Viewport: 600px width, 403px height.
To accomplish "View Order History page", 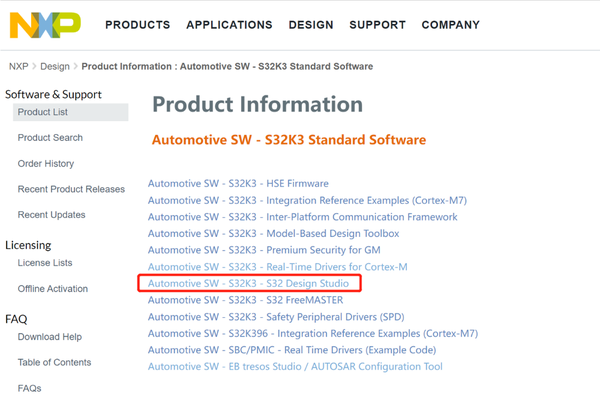I will [46, 163].
